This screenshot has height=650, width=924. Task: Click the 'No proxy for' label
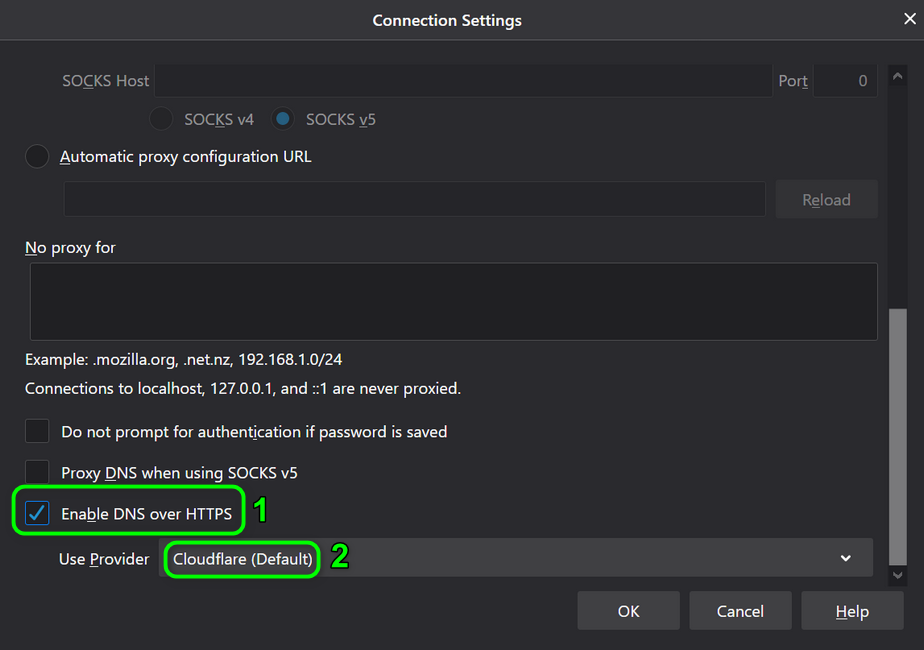coord(70,248)
